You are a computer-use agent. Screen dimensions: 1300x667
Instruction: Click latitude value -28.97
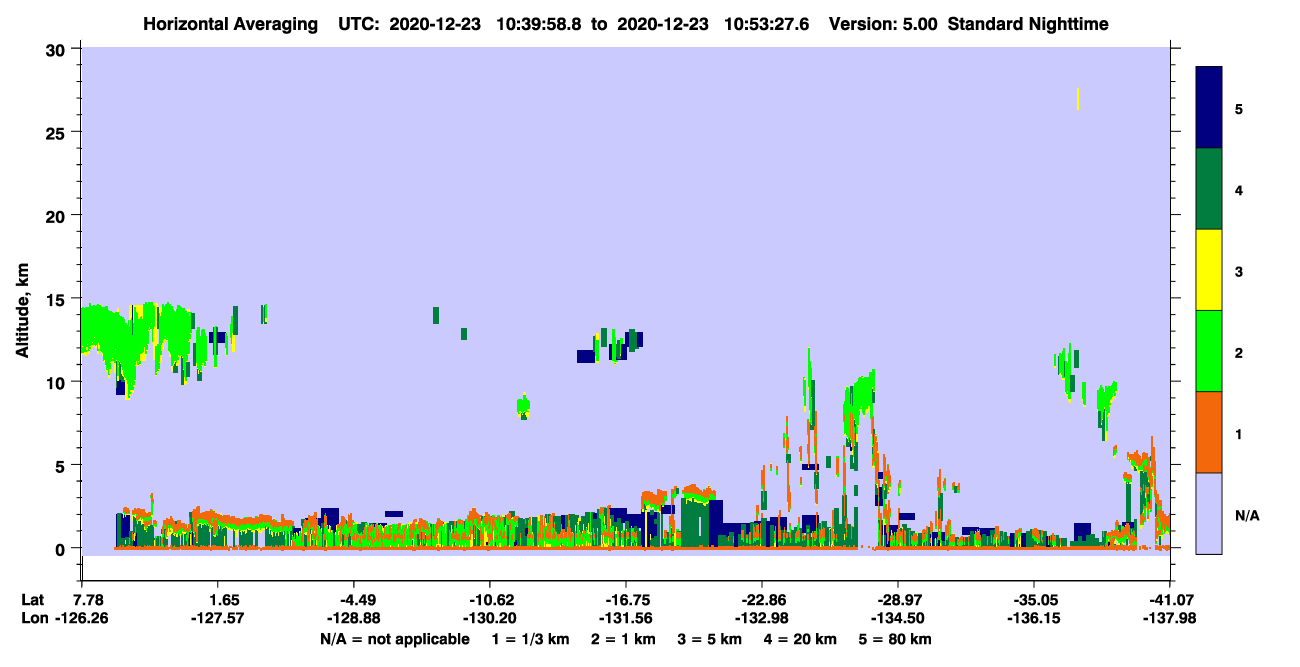click(x=898, y=600)
